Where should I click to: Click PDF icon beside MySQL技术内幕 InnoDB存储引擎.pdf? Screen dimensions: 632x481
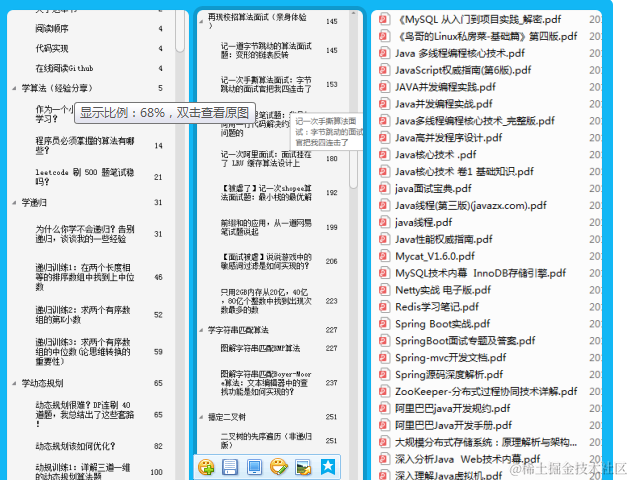pos(384,273)
